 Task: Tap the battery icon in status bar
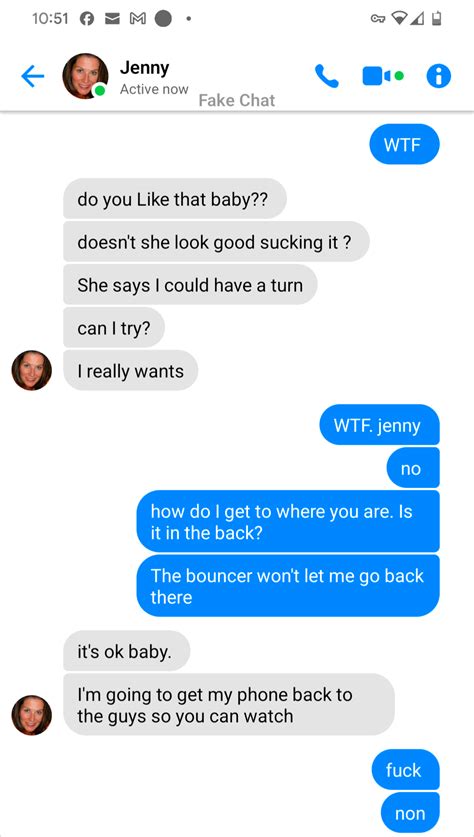point(437,19)
